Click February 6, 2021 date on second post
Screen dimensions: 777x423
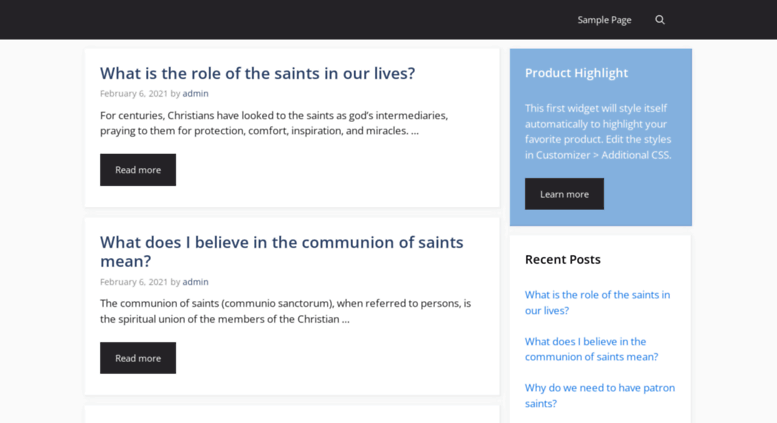coord(134,281)
